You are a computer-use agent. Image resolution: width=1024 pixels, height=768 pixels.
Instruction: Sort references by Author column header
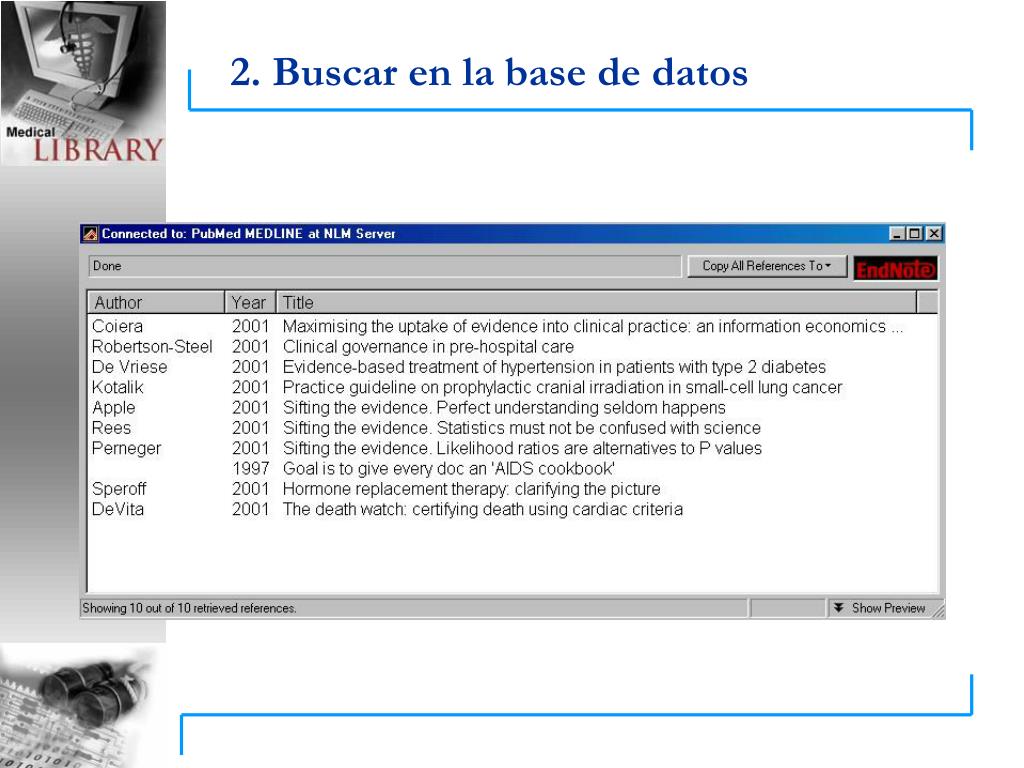point(156,302)
